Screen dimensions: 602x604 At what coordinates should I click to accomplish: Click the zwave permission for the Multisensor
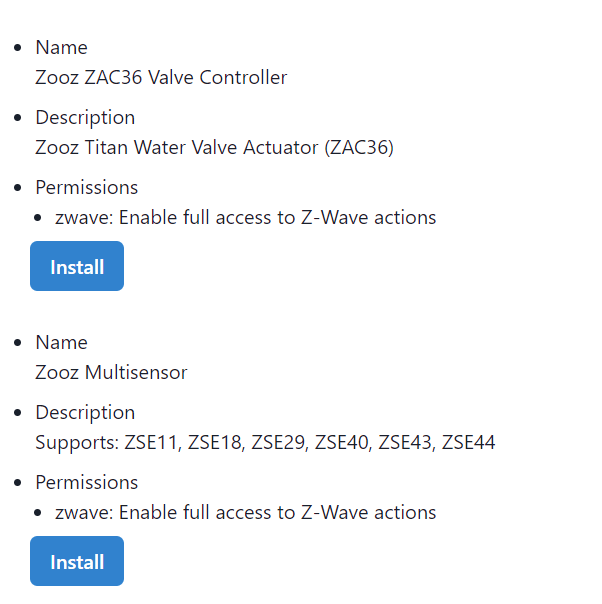(246, 512)
